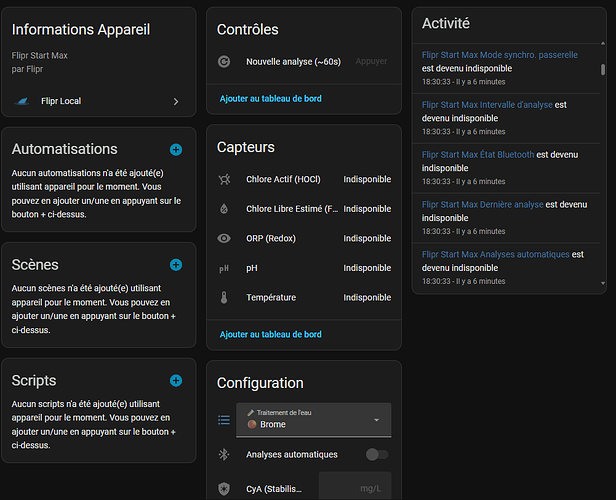This screenshot has height=500, width=616.
Task: Click the refresh icon beside Nouvelle analyse
Action: click(224, 62)
